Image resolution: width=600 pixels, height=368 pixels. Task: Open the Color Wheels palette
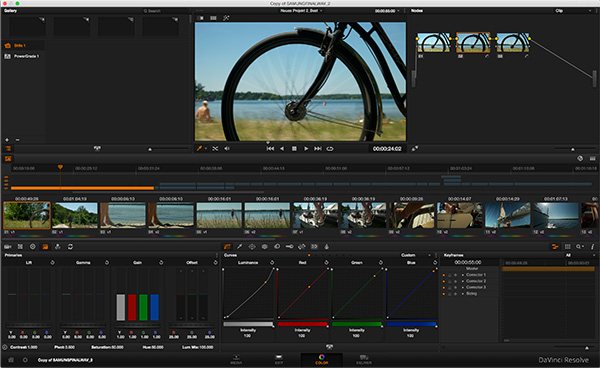tap(33, 247)
